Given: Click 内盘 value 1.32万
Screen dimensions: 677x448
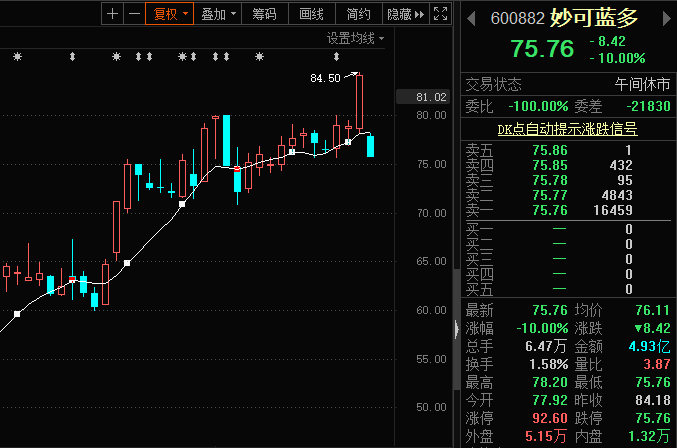Looking at the screenshot, I should tap(649, 436).
